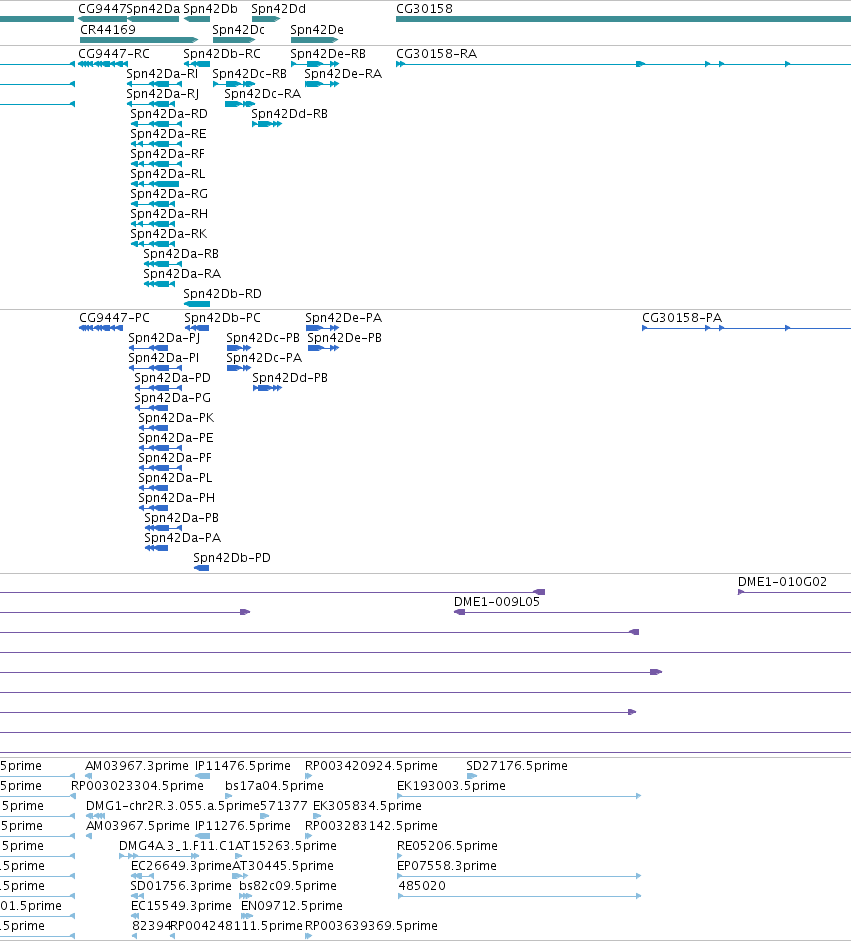Open the CR44169 gene label

(108, 29)
